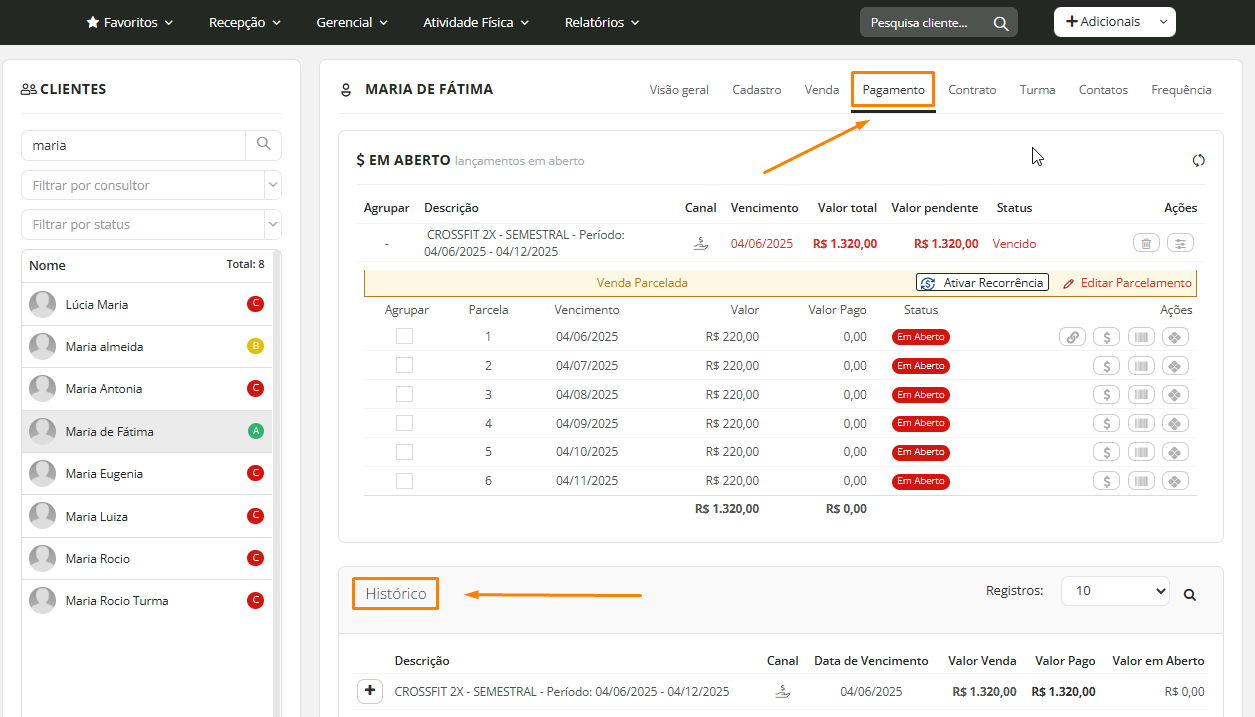The image size is (1255, 717).
Task: Open the Frequência tab
Action: point(1181,90)
